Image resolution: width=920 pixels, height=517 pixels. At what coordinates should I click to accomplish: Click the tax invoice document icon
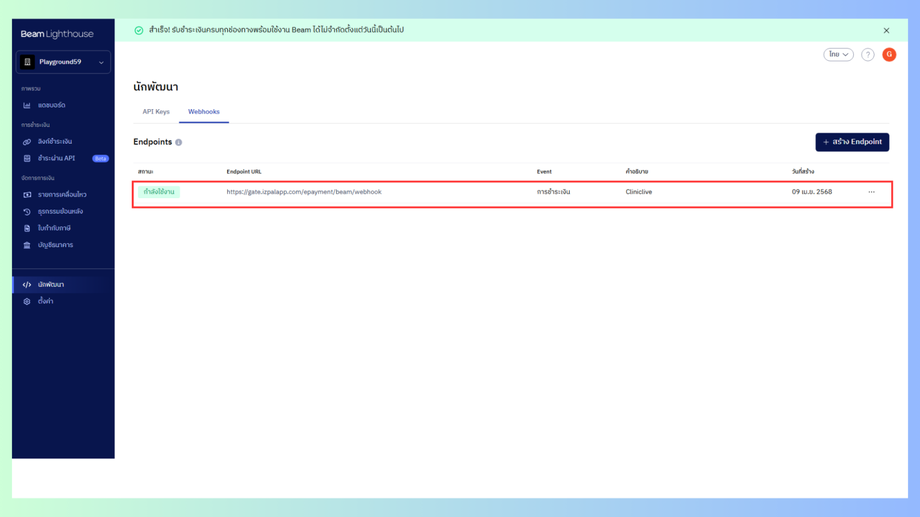(x=27, y=228)
